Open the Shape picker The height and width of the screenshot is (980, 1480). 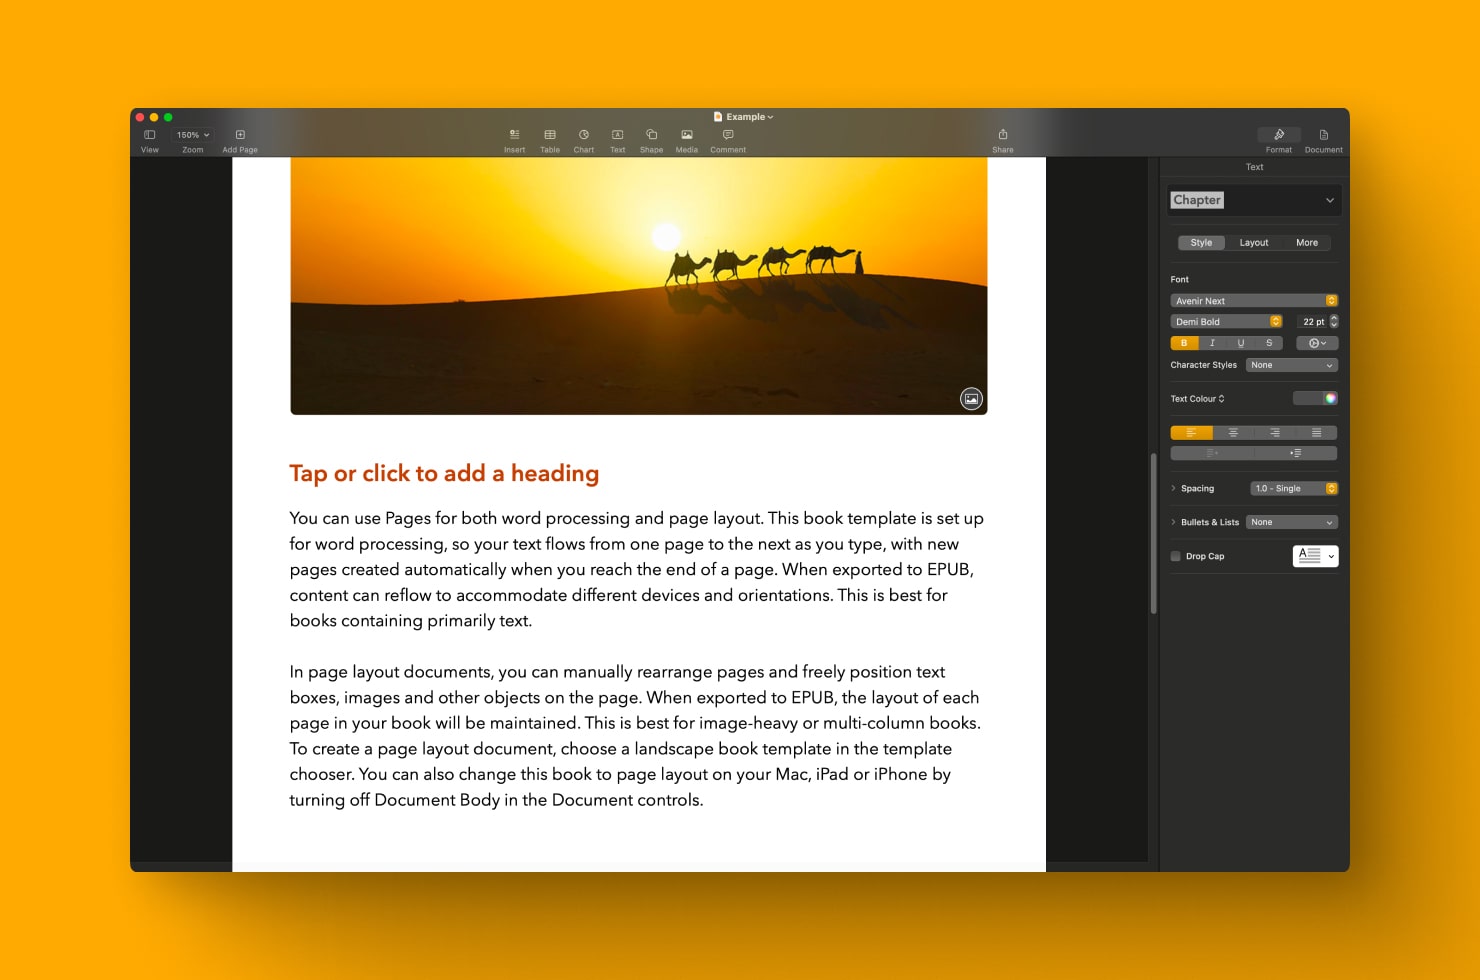point(651,137)
